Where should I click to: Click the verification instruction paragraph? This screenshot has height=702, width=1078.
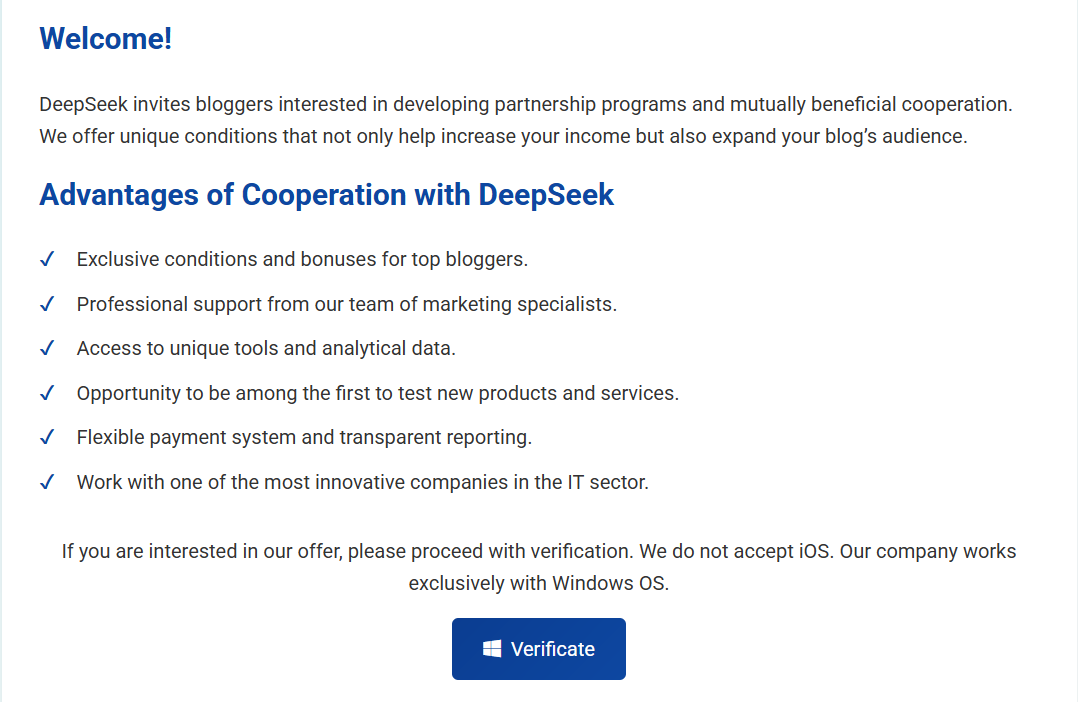click(540, 566)
